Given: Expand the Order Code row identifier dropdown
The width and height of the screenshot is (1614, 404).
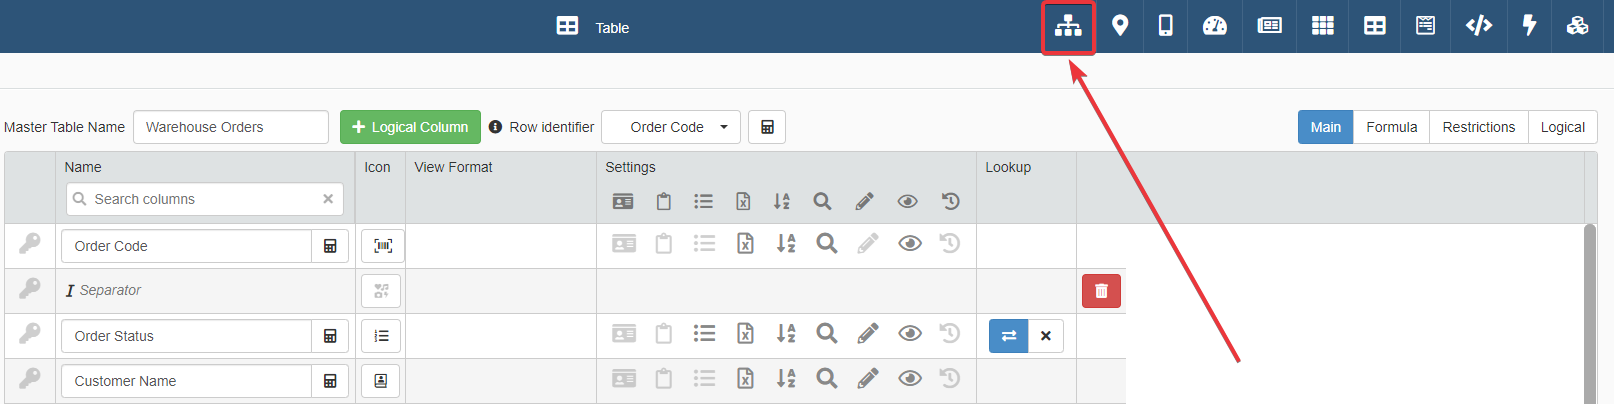Looking at the screenshot, I should tap(671, 127).
